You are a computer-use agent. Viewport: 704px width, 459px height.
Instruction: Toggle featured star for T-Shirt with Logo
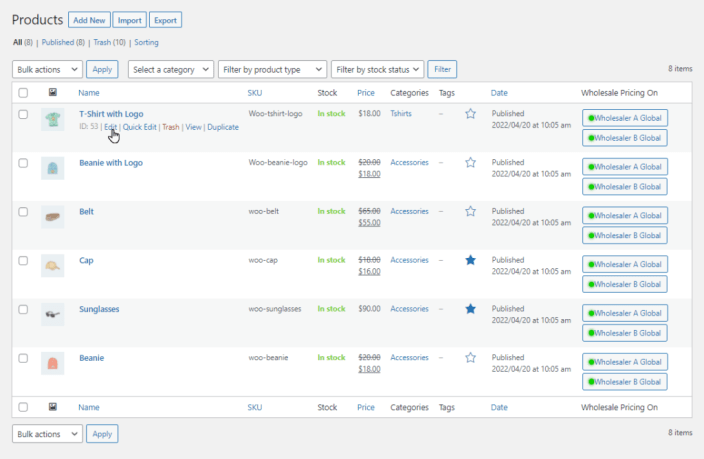tap(470, 114)
